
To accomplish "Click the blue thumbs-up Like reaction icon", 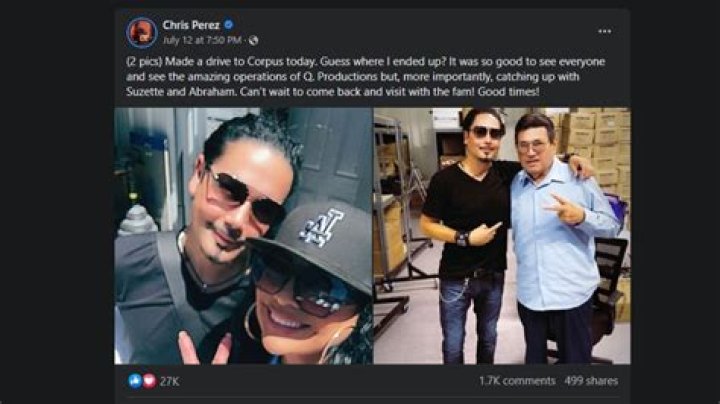I will 135,381.
